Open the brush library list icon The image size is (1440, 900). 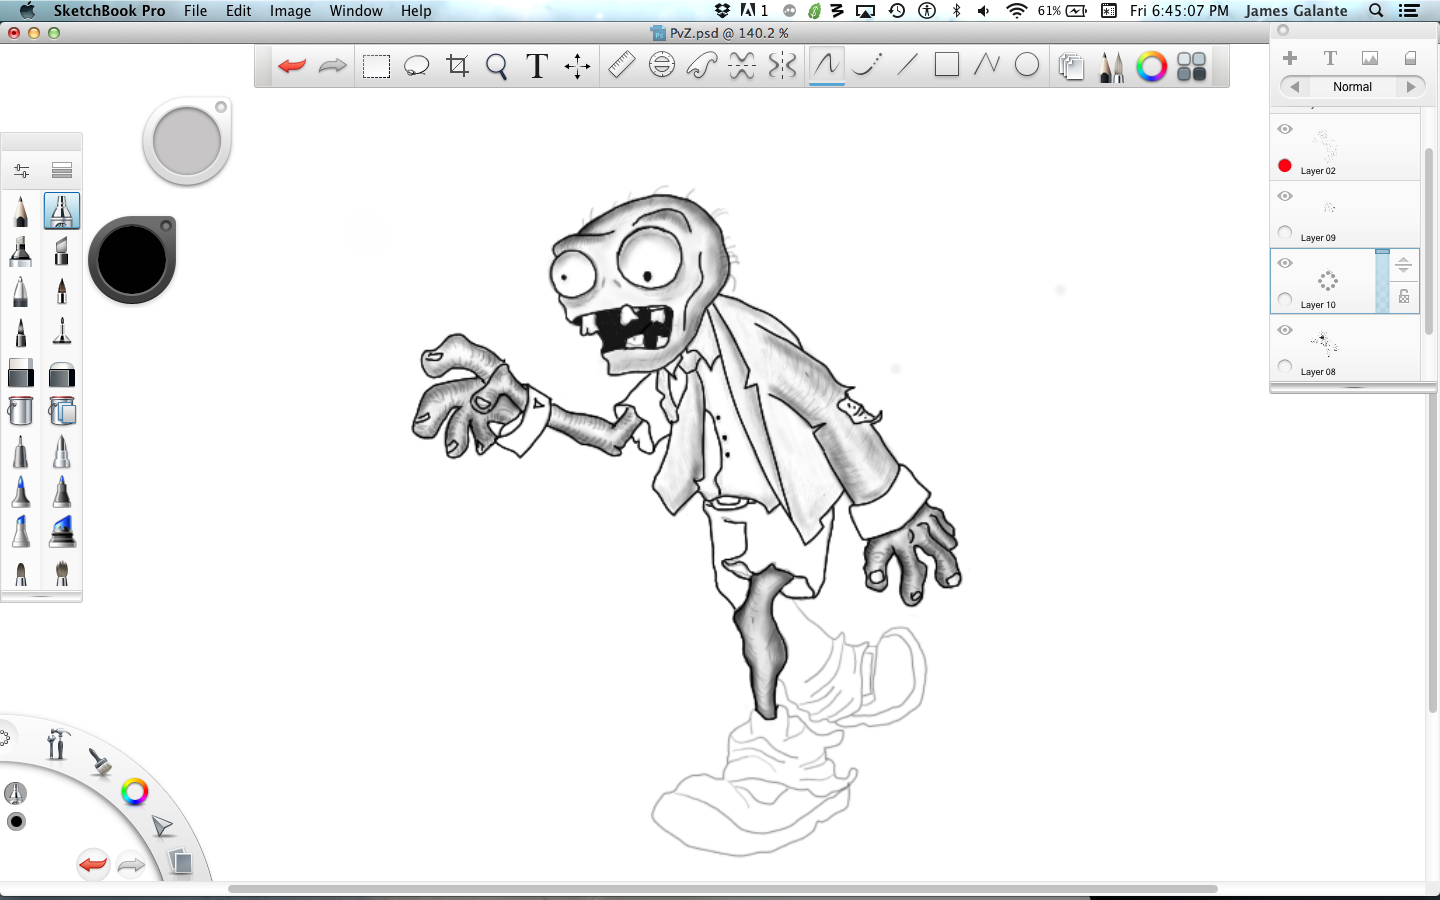pos(62,170)
